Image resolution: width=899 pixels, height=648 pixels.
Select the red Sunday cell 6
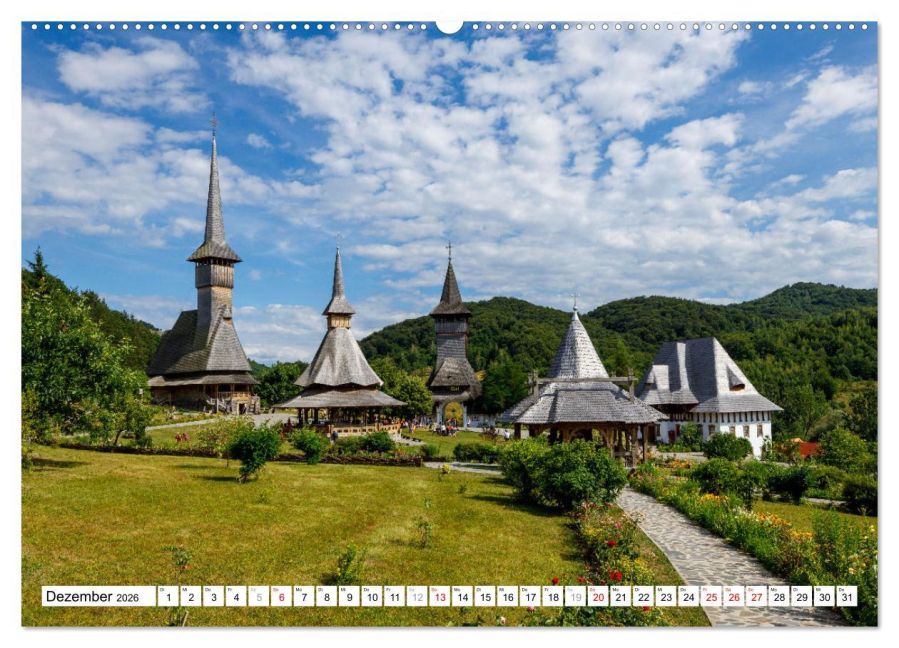coord(281,596)
